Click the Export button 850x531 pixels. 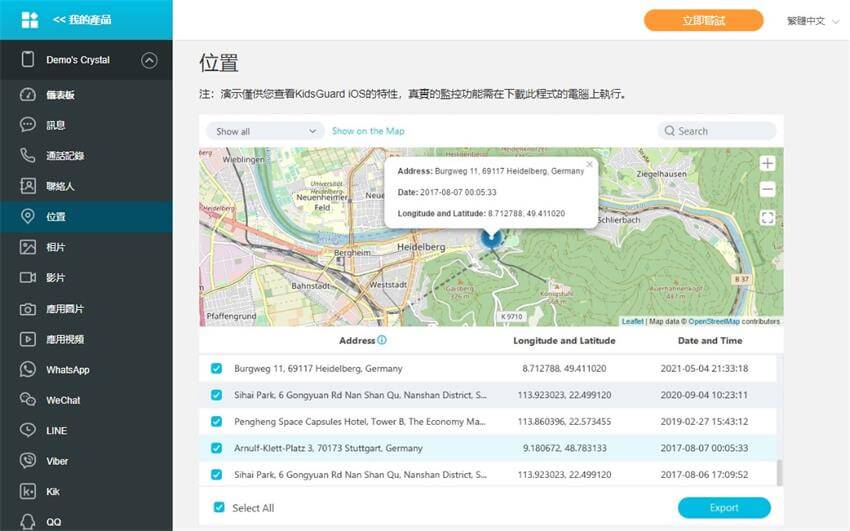click(724, 508)
